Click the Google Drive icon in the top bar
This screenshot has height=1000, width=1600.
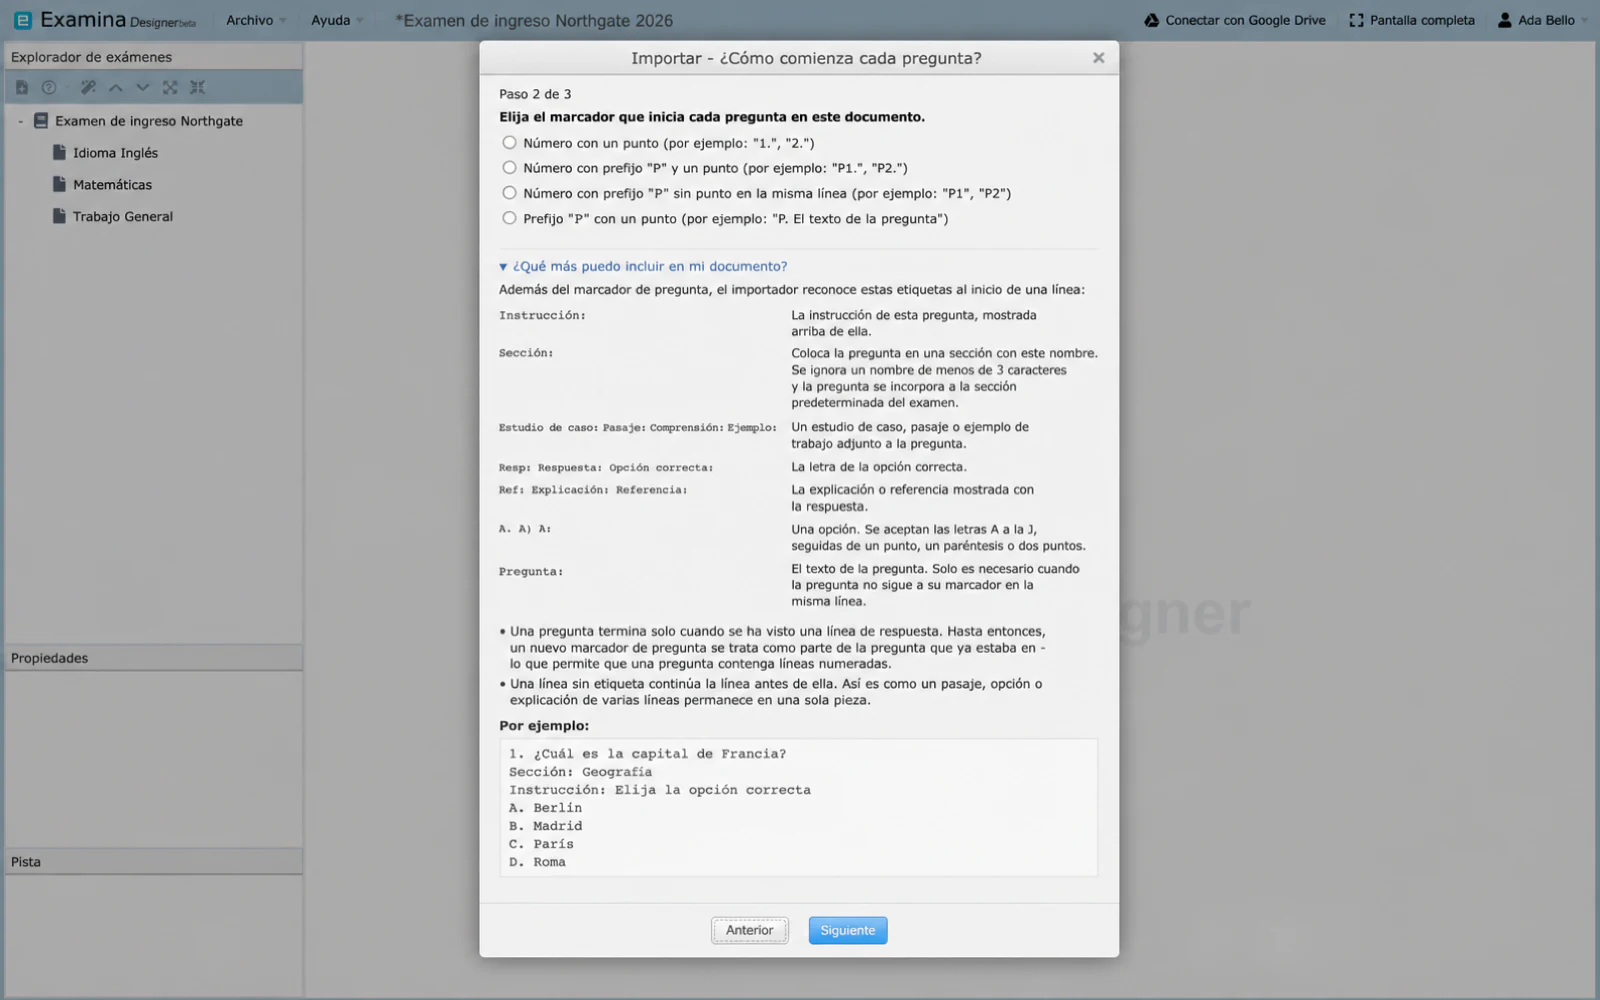1151,20
